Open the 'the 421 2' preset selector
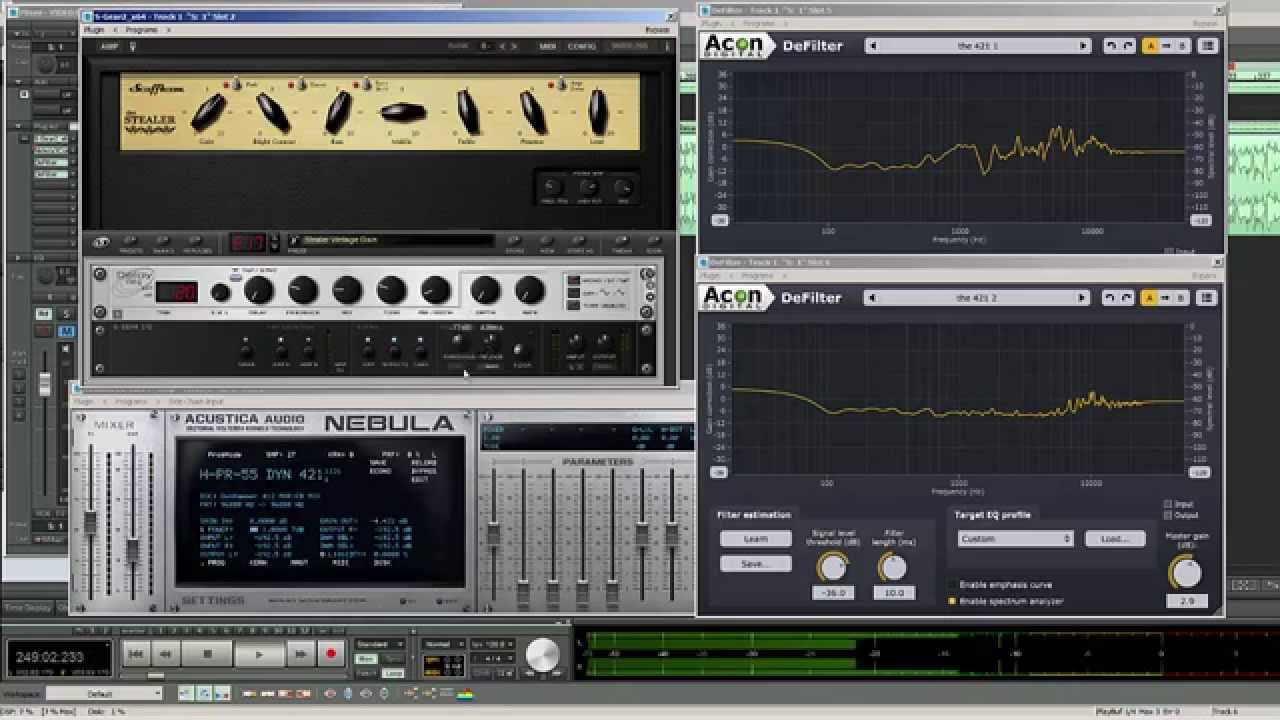Image resolution: width=1280 pixels, height=720 pixels. coord(977,298)
